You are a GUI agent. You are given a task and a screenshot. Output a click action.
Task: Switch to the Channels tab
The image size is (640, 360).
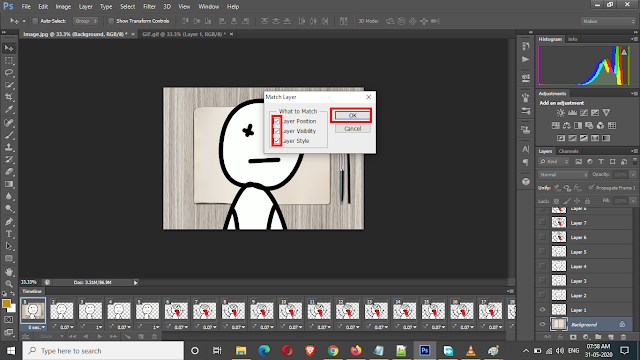[568, 151]
